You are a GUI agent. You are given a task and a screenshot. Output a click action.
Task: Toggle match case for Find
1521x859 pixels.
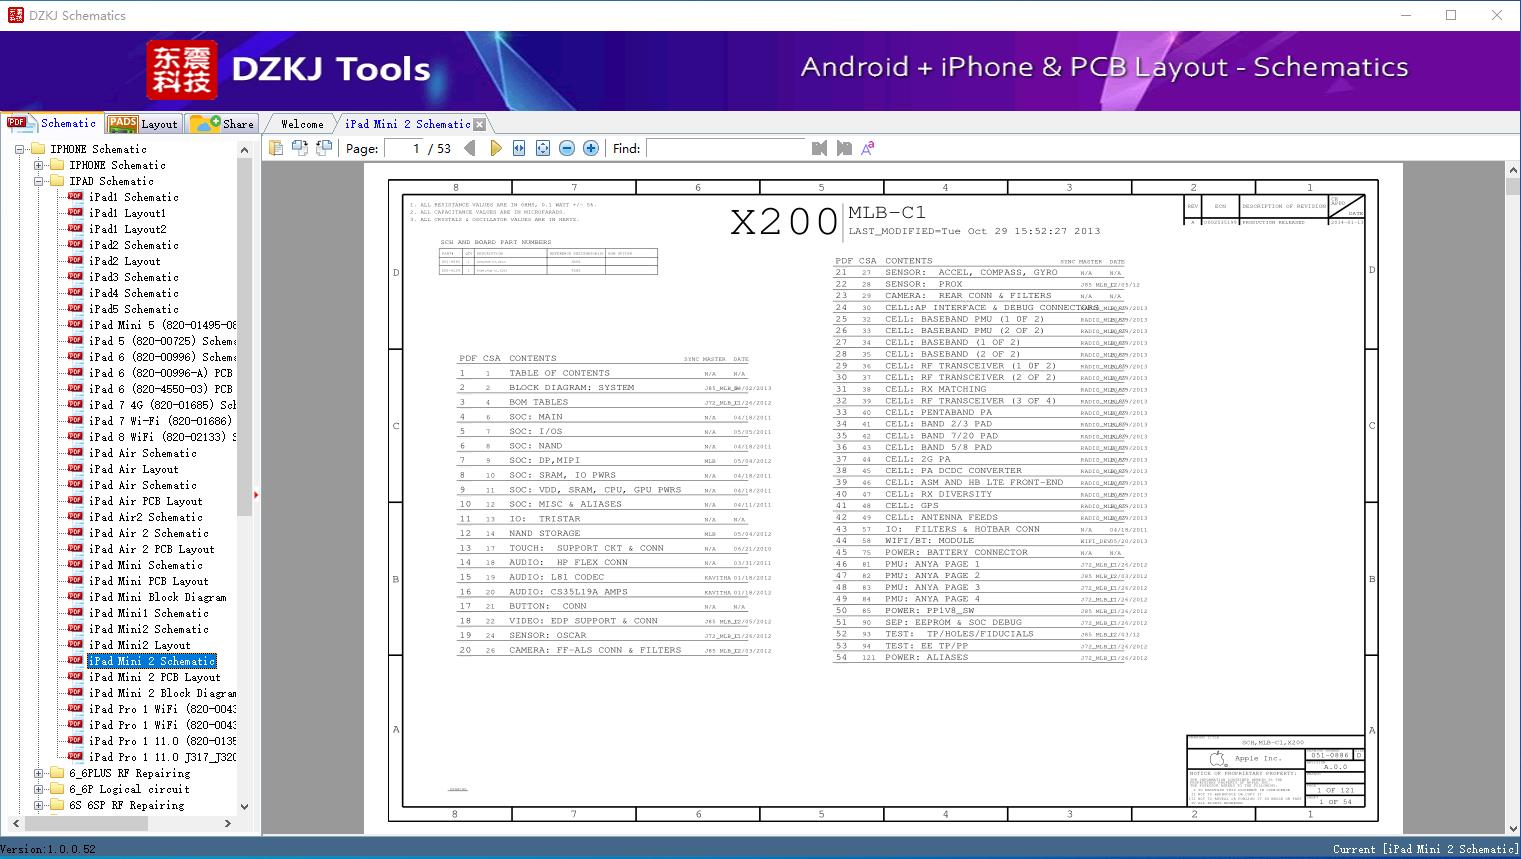[868, 148]
